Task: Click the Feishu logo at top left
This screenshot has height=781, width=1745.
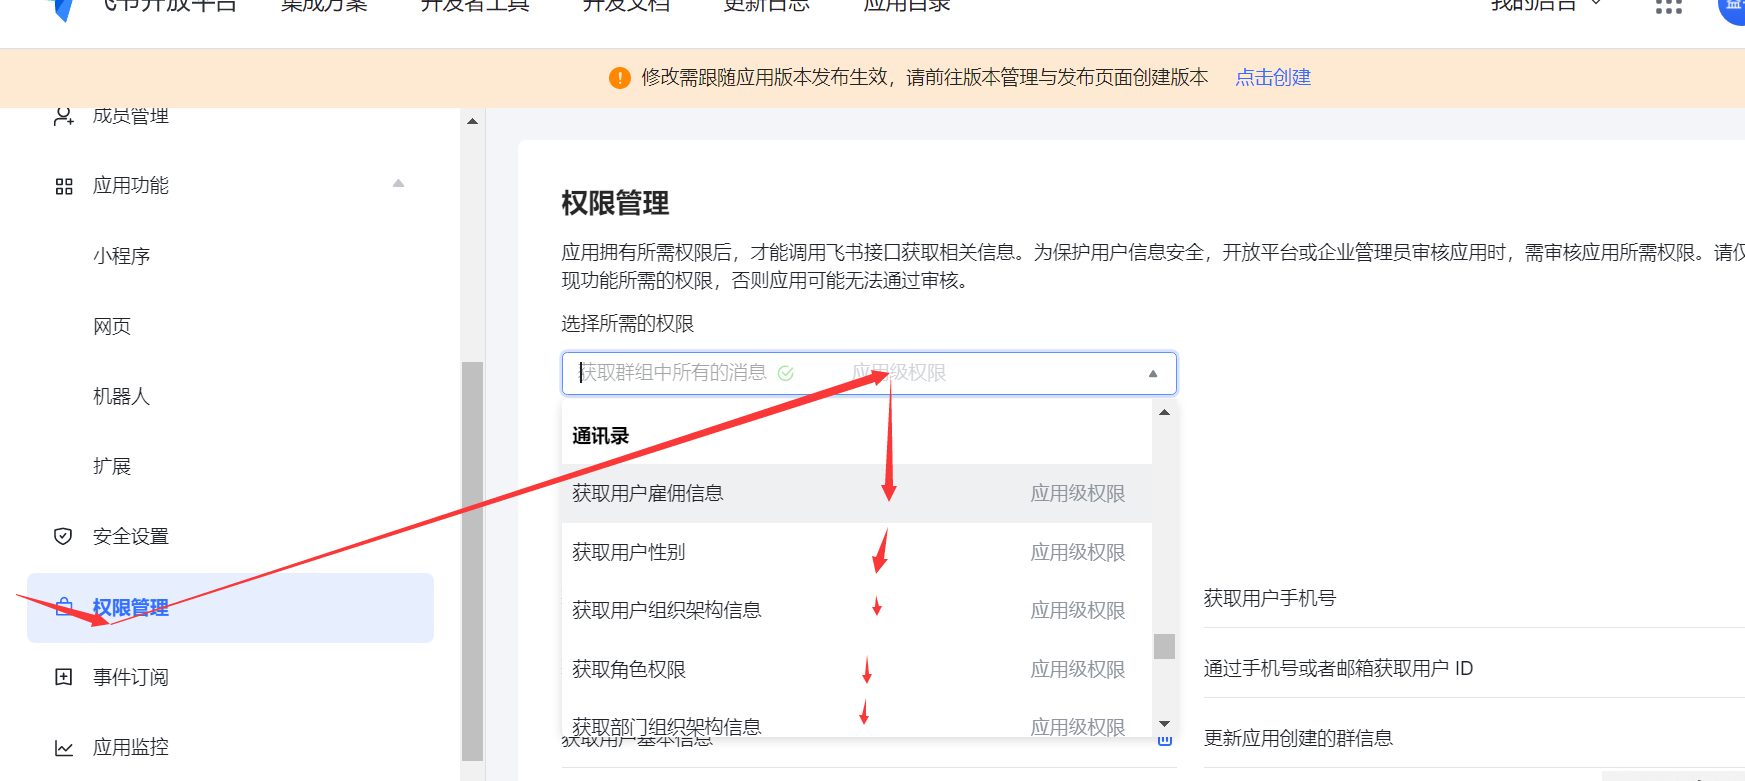Action: (x=62, y=9)
